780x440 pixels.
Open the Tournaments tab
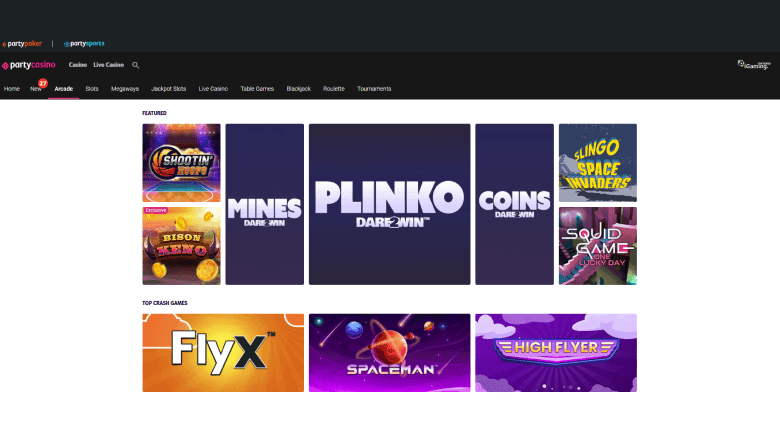click(x=374, y=89)
